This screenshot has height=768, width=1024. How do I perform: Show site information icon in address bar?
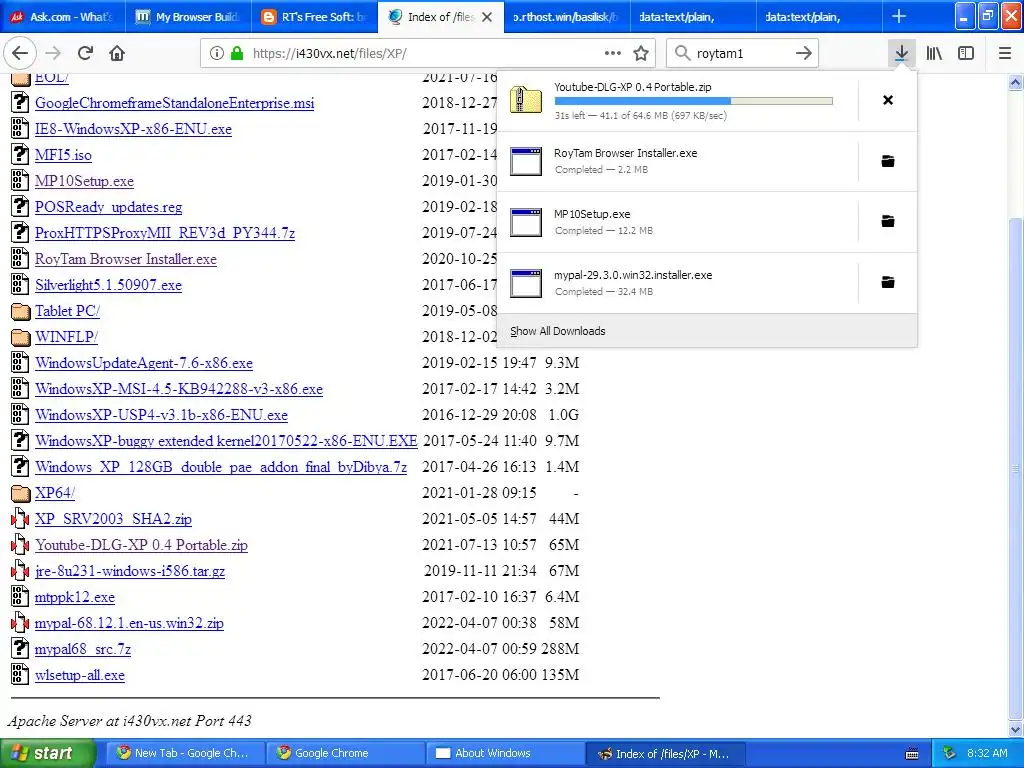pos(216,53)
